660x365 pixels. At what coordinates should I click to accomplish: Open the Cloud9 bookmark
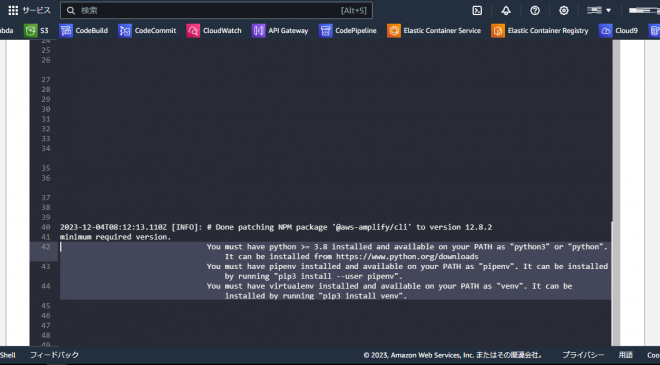point(618,31)
